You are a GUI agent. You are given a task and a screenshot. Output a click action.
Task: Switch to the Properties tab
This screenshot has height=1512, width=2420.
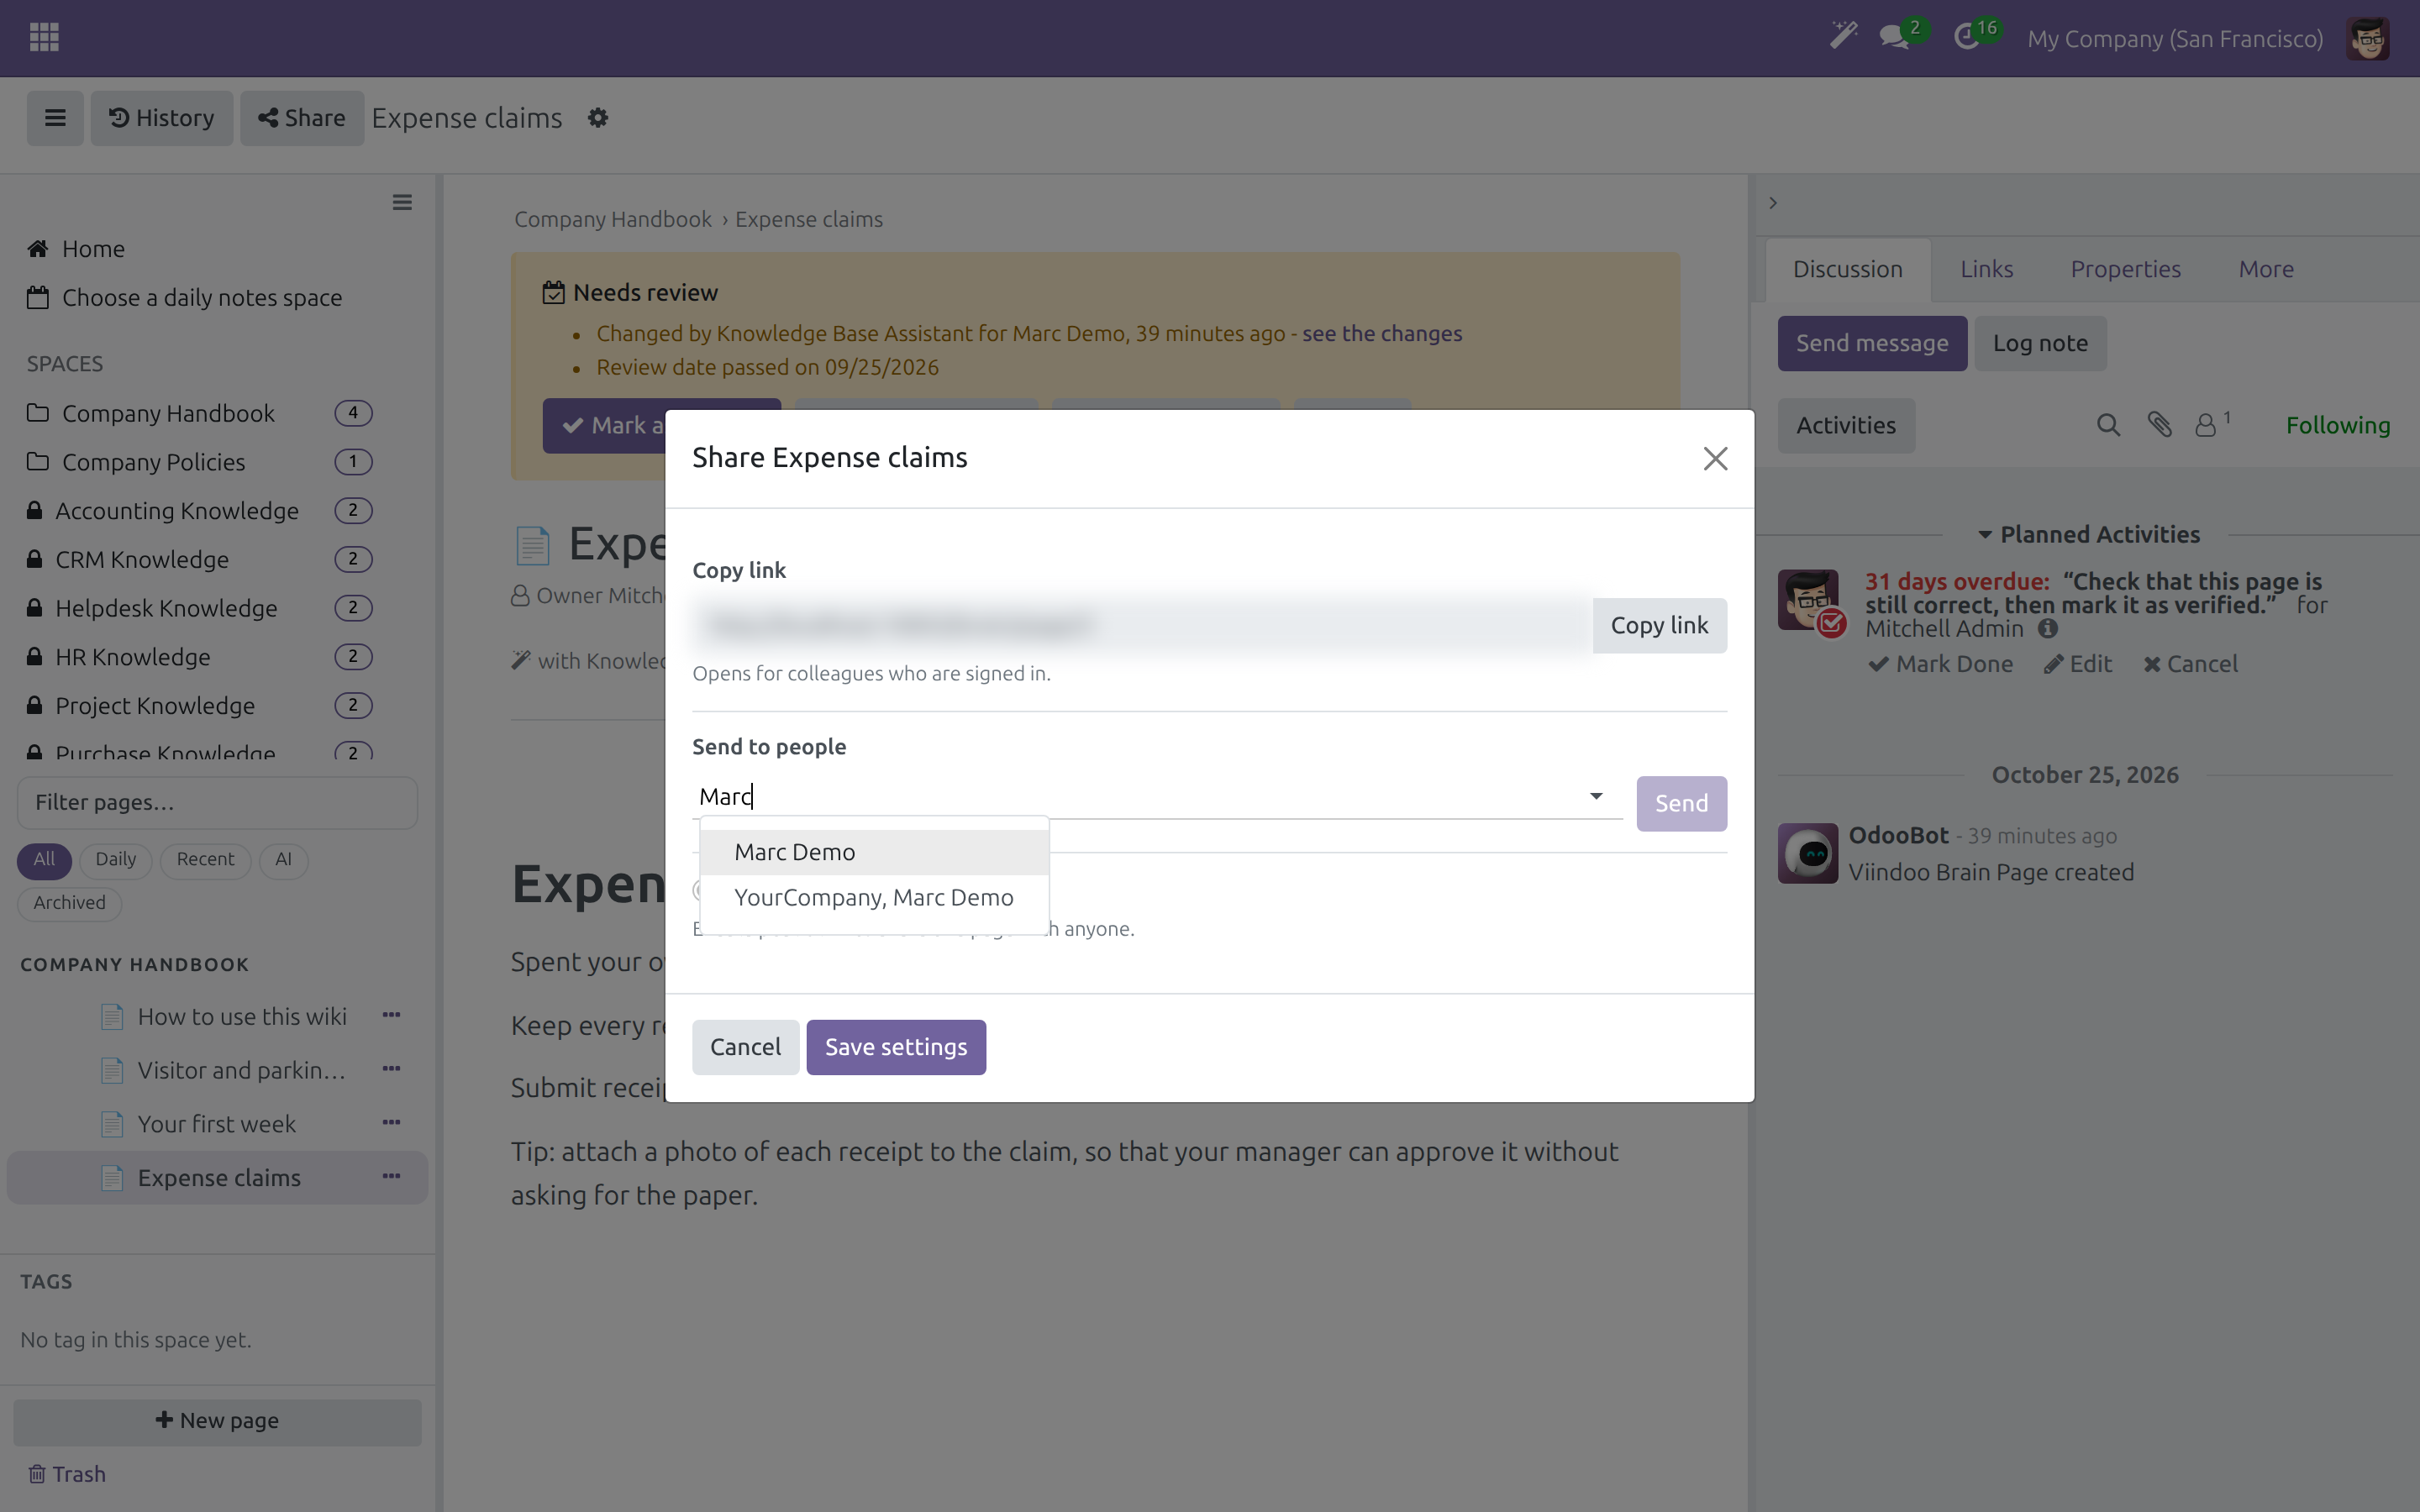coord(2125,269)
